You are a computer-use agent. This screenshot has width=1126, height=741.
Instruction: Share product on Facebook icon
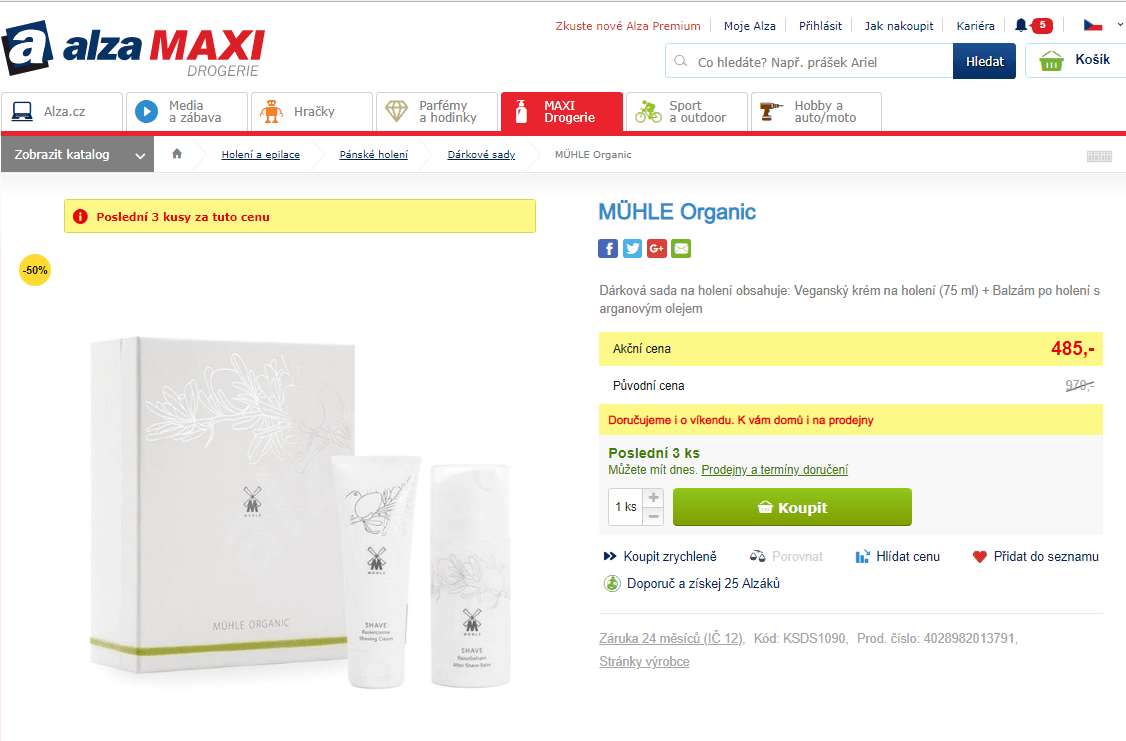pyautogui.click(x=608, y=248)
